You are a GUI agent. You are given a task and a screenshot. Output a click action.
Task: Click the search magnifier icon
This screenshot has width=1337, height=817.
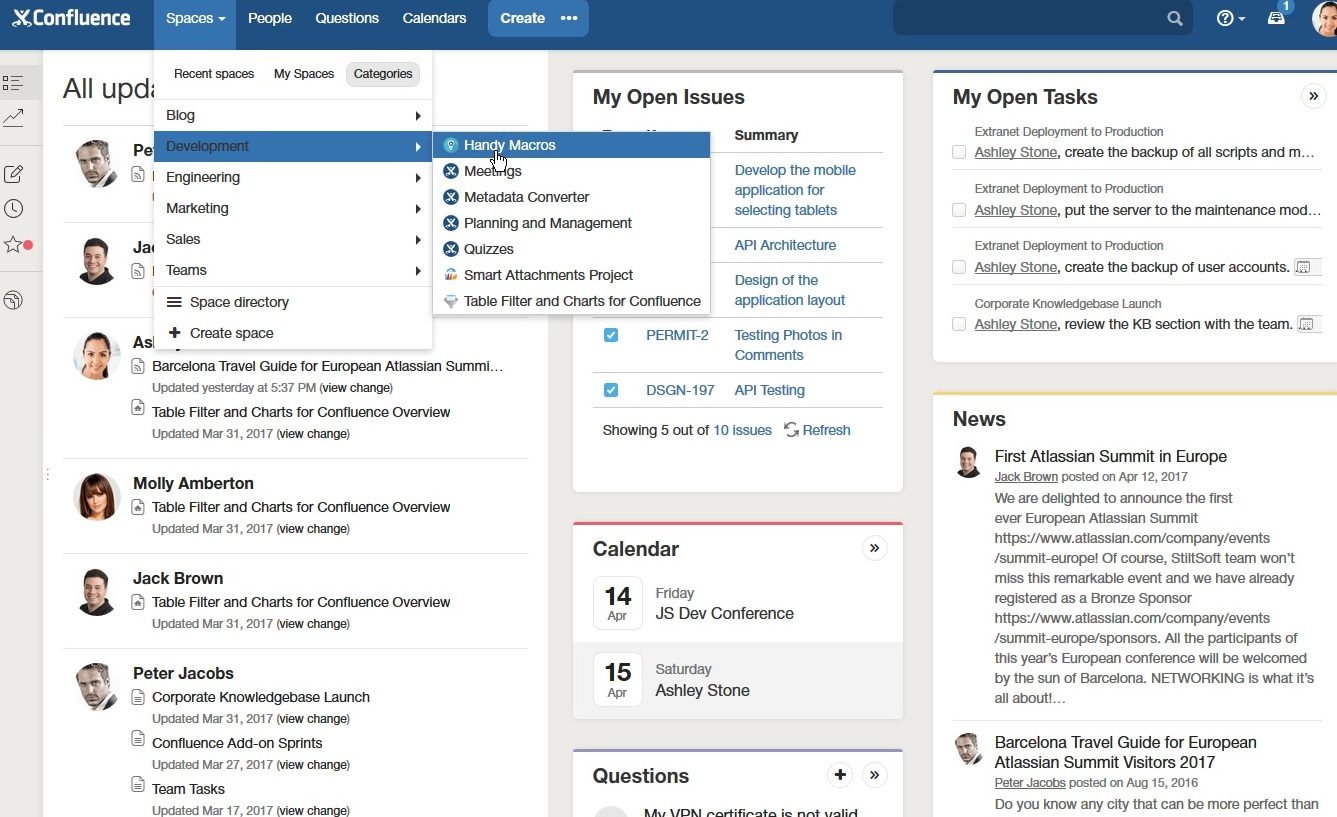[1174, 17]
